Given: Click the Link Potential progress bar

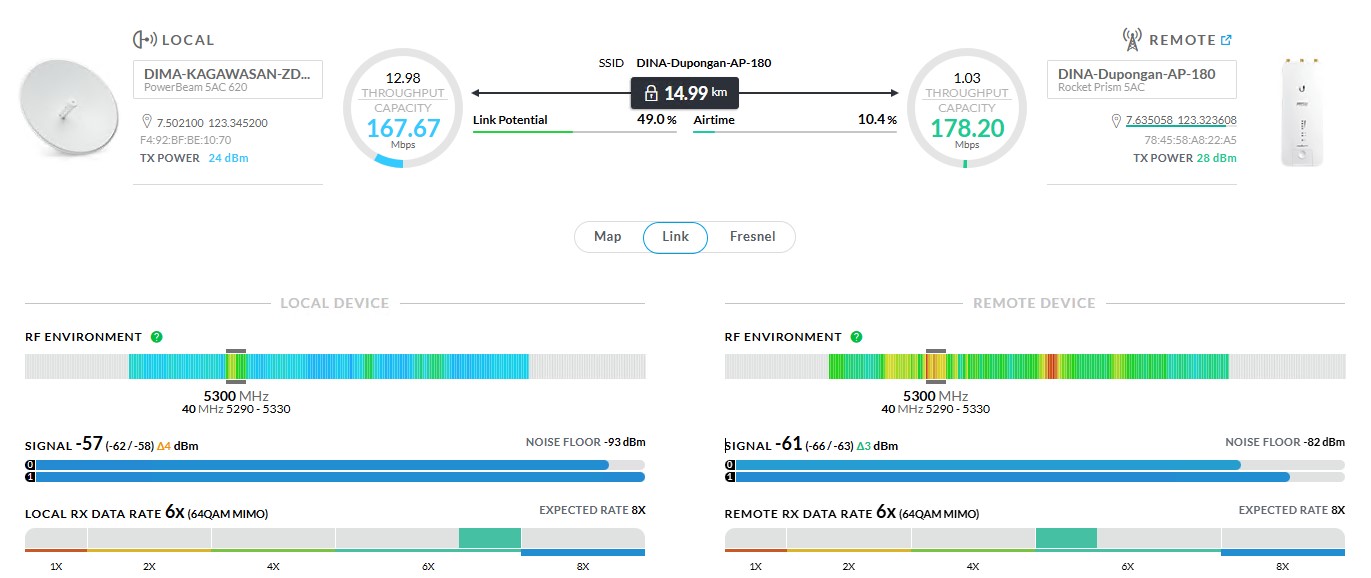Looking at the screenshot, I should tap(574, 132).
